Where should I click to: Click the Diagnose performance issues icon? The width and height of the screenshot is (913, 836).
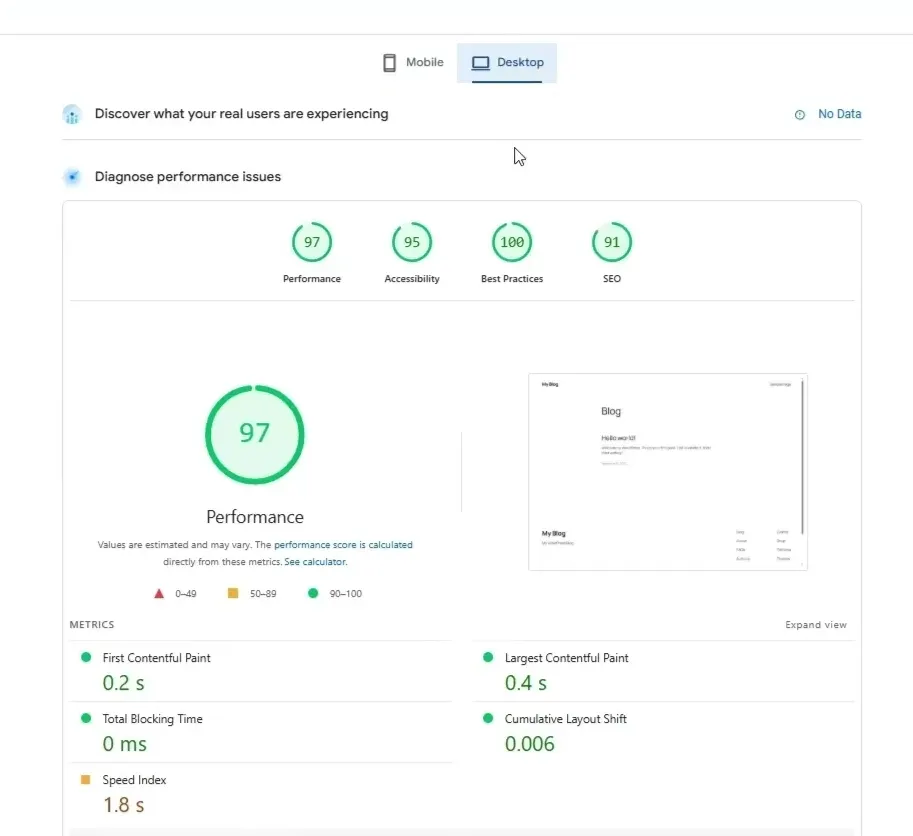coord(72,176)
